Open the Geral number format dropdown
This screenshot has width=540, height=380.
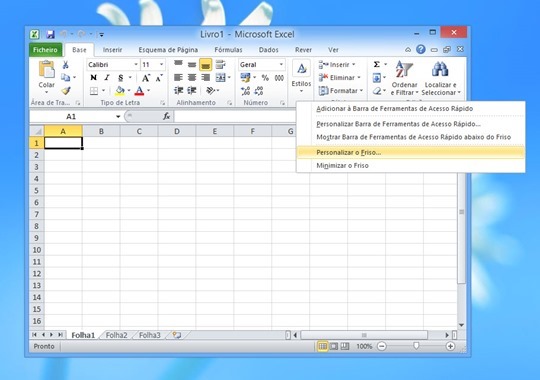[281, 64]
